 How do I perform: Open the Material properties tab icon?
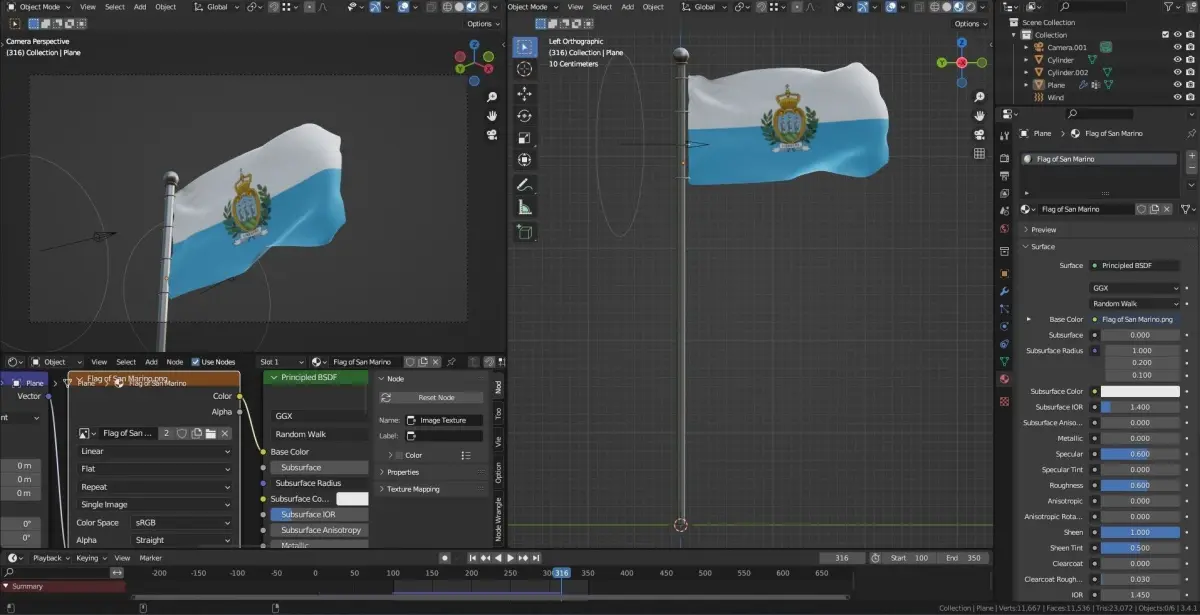(x=1004, y=379)
